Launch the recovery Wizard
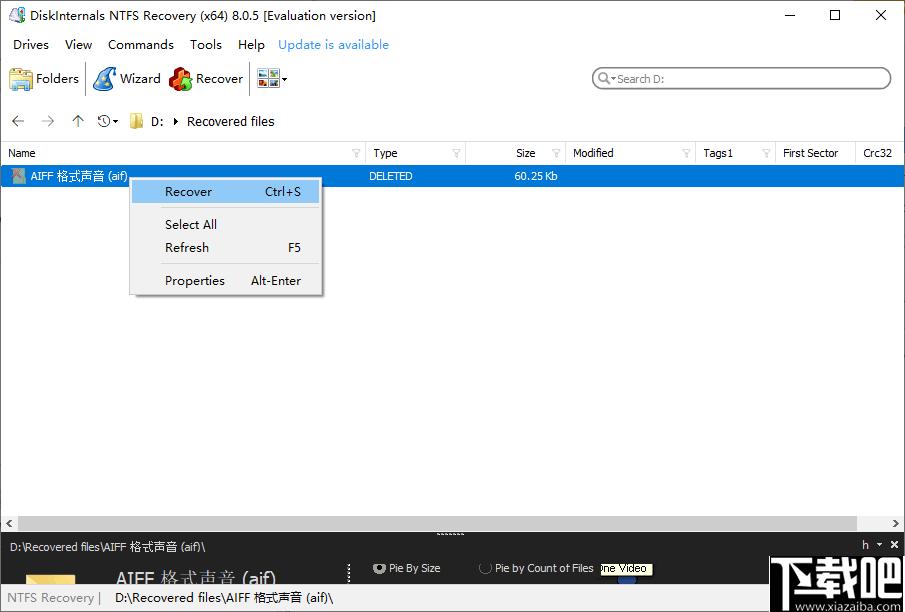The height and width of the screenshot is (612, 905). click(127, 79)
